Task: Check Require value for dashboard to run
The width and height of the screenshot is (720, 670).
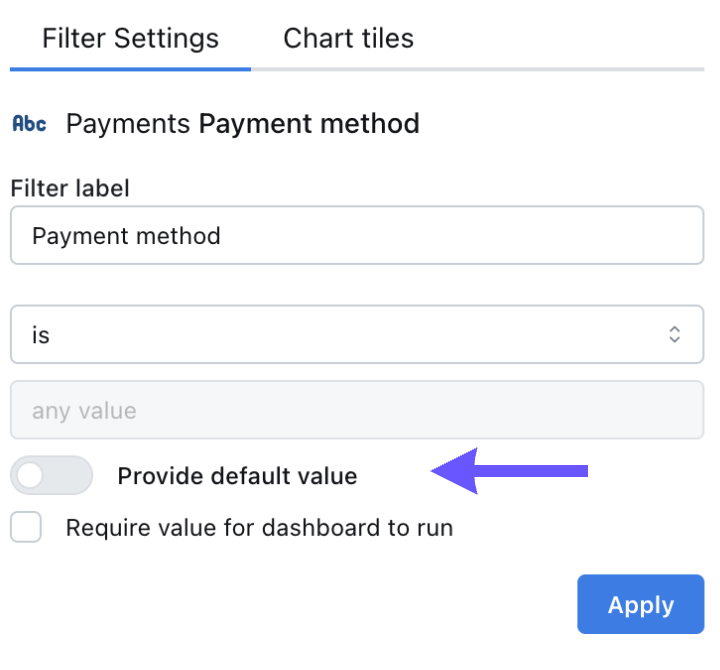Action: [26, 527]
